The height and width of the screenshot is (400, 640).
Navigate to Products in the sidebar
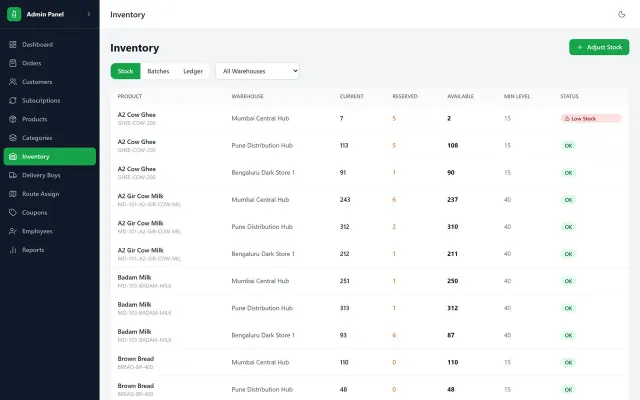click(x=50, y=119)
